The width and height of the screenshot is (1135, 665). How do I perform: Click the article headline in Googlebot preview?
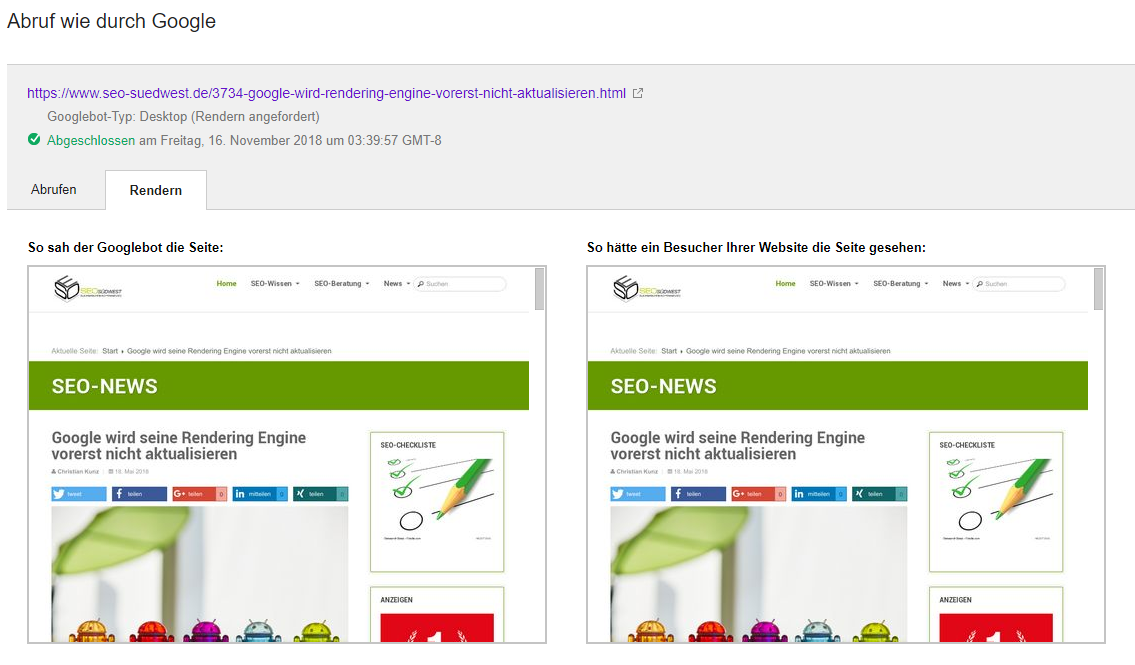pyautogui.click(x=179, y=446)
